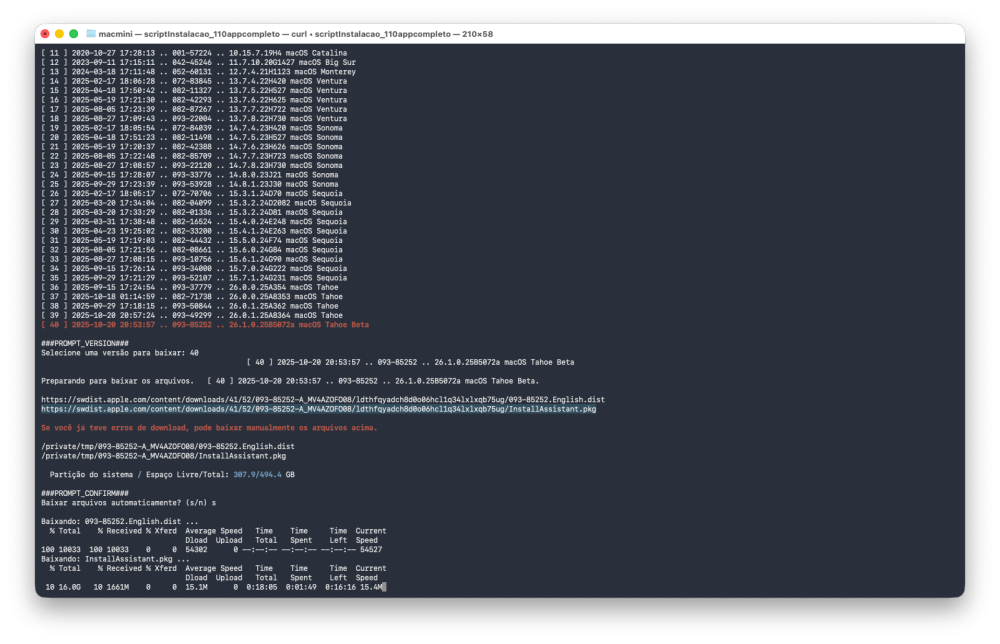Select row 23 Sonoma 14.7.8.23H730
The height and width of the screenshot is (644, 1000).
[192, 165]
